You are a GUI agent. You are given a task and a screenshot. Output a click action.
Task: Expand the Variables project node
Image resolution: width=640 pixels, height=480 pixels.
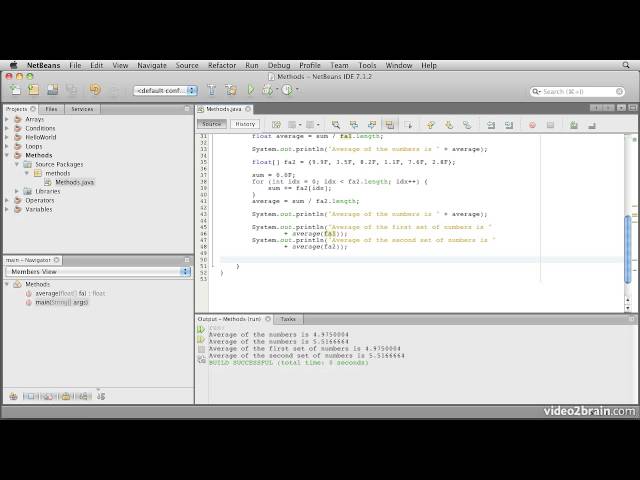tap(7, 209)
